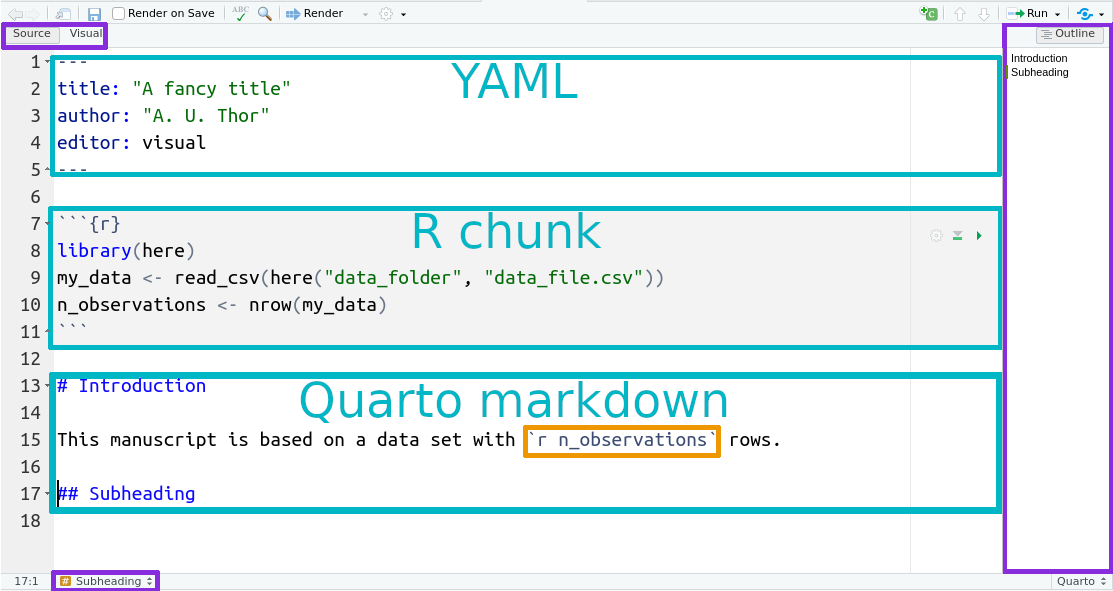Image resolution: width=1113 pixels, height=591 pixels.
Task: Run current R chunk play button
Action: tap(979, 236)
